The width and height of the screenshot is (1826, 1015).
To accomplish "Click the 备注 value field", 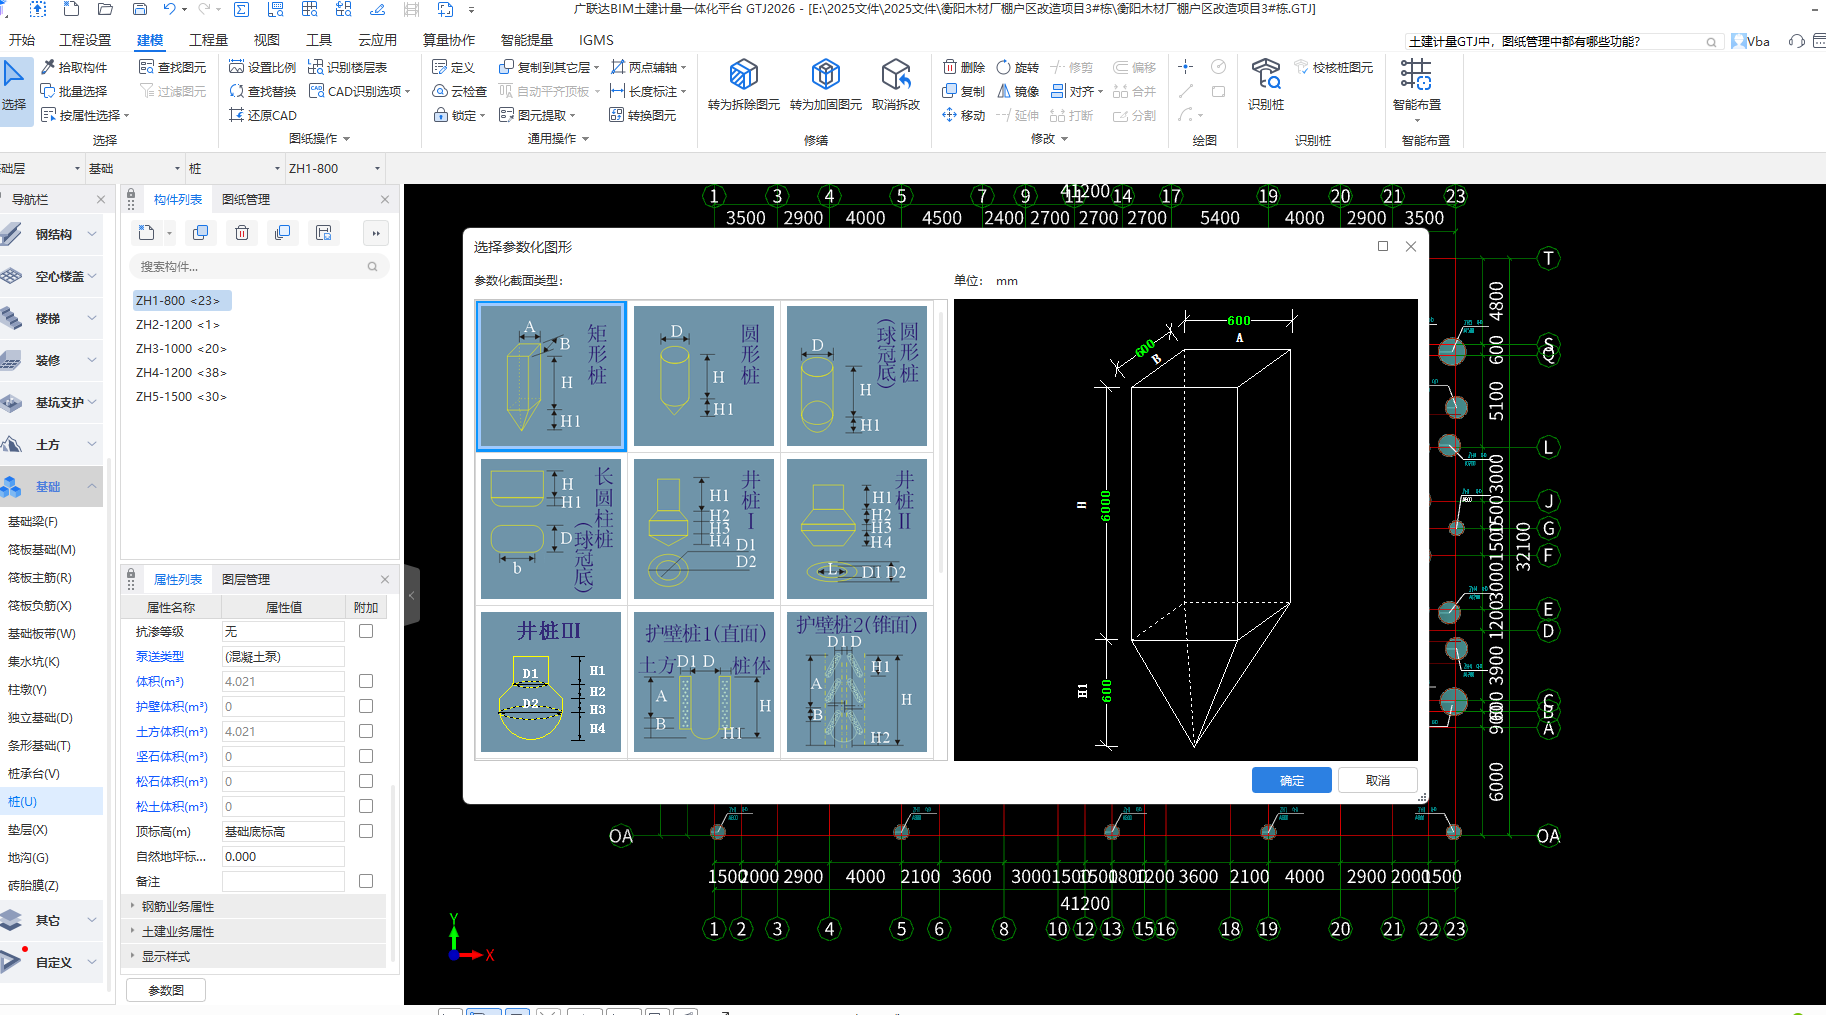I will (283, 881).
